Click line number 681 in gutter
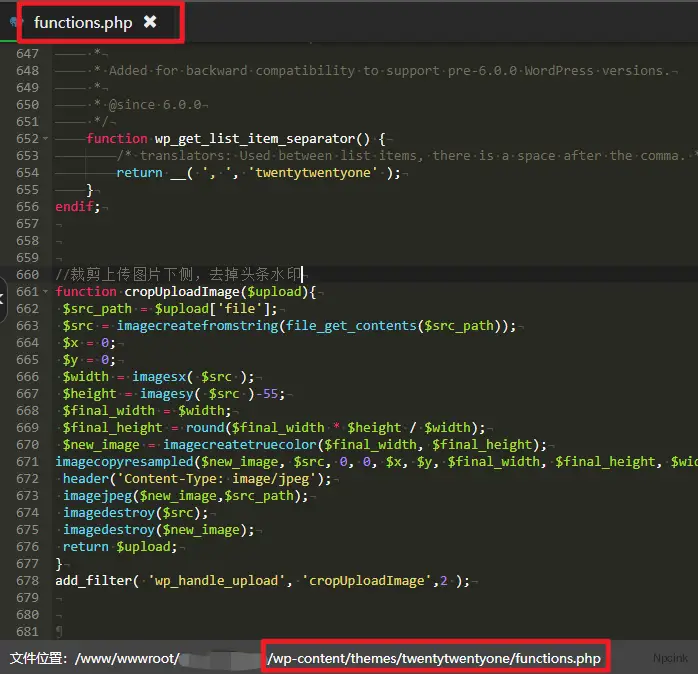Image resolution: width=698 pixels, height=674 pixels. click(28, 632)
